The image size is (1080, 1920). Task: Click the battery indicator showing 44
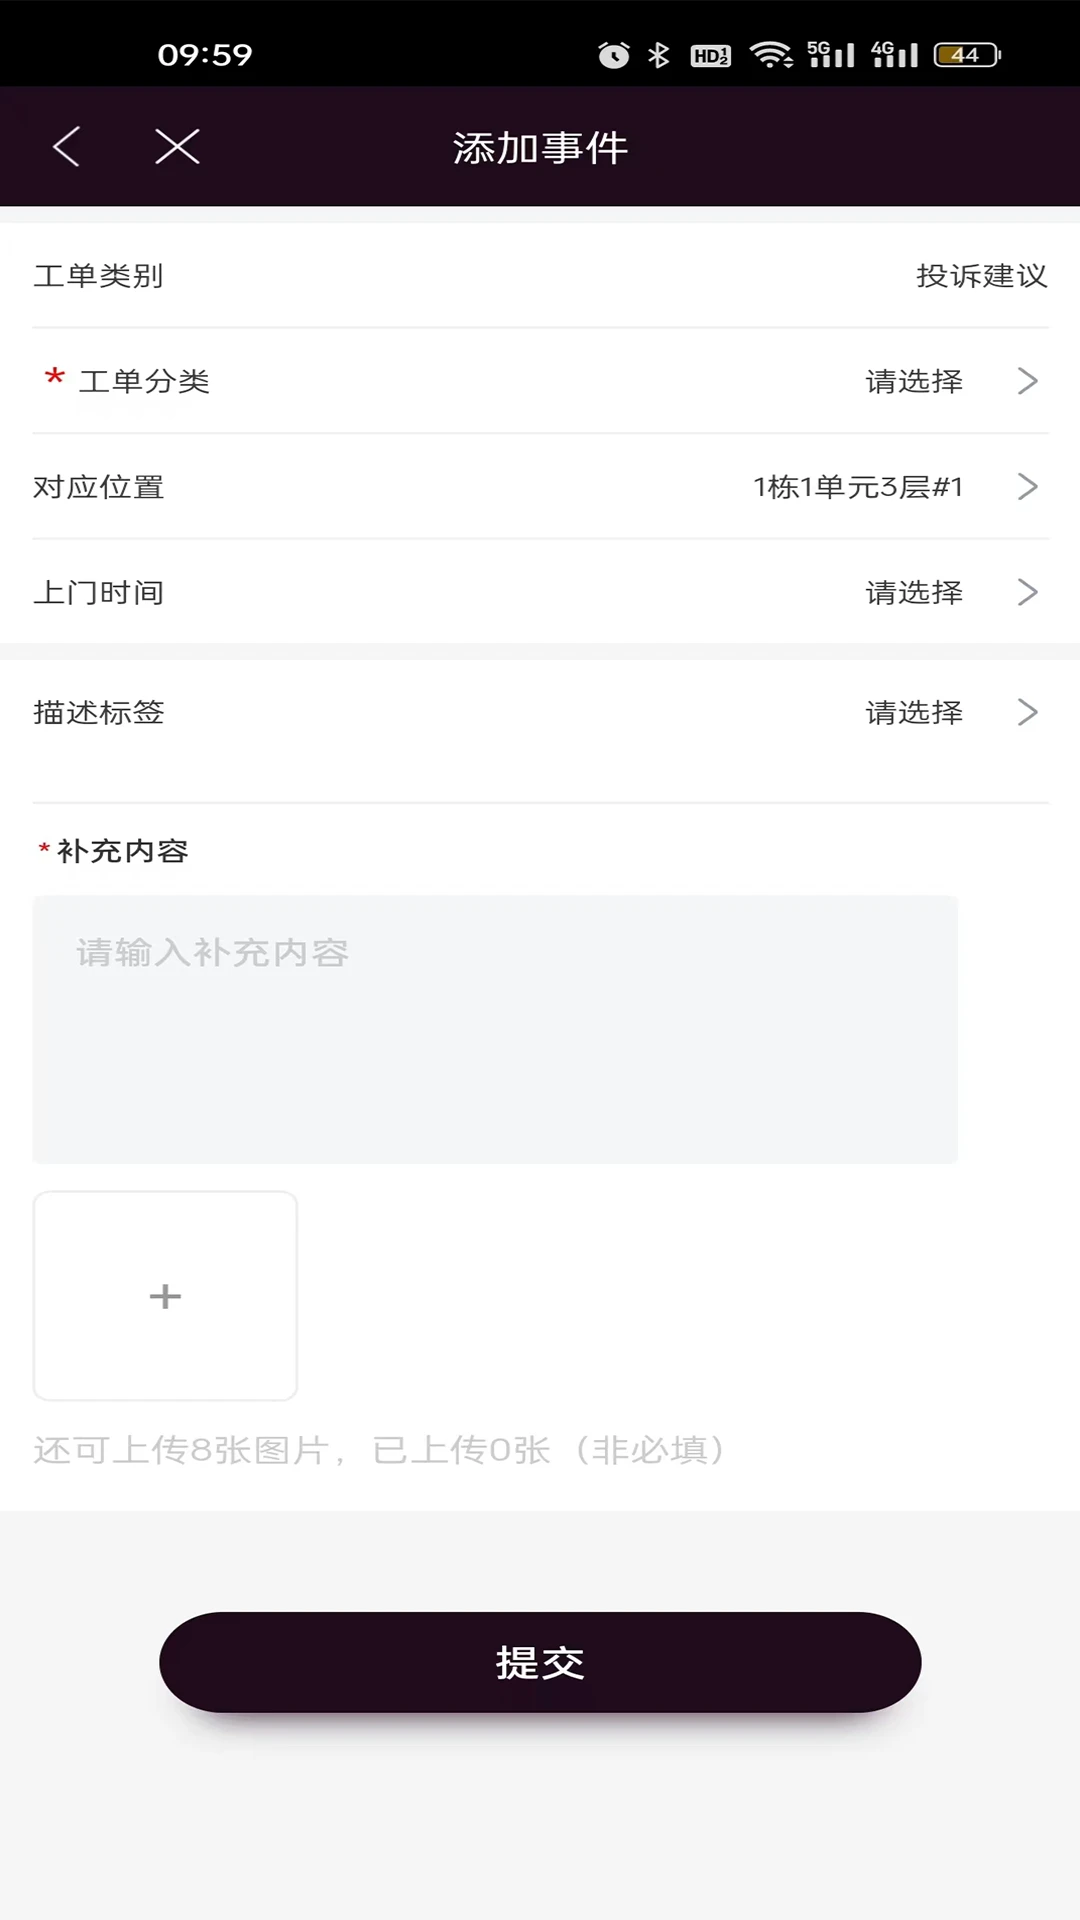[x=963, y=55]
